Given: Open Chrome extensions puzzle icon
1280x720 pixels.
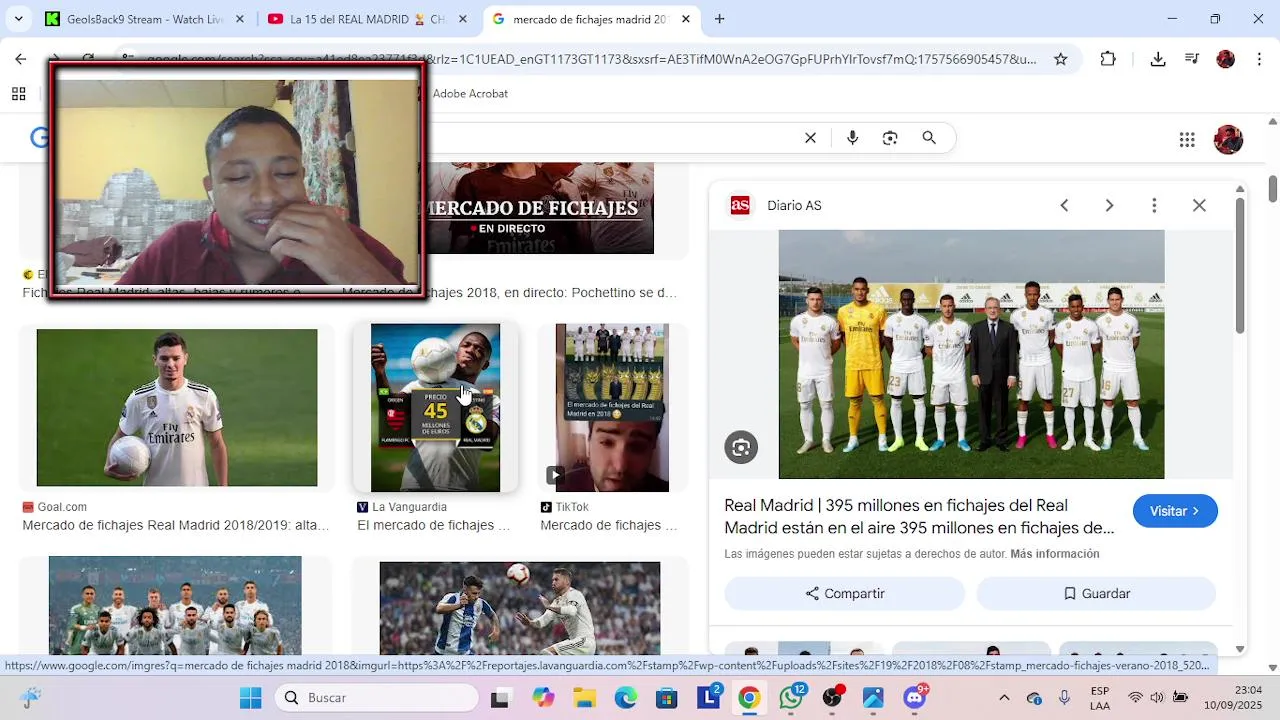Looking at the screenshot, I should 1108,59.
